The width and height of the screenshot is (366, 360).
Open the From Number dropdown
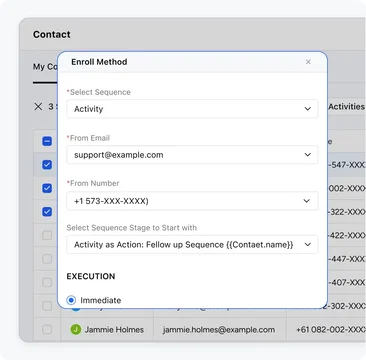pos(192,201)
